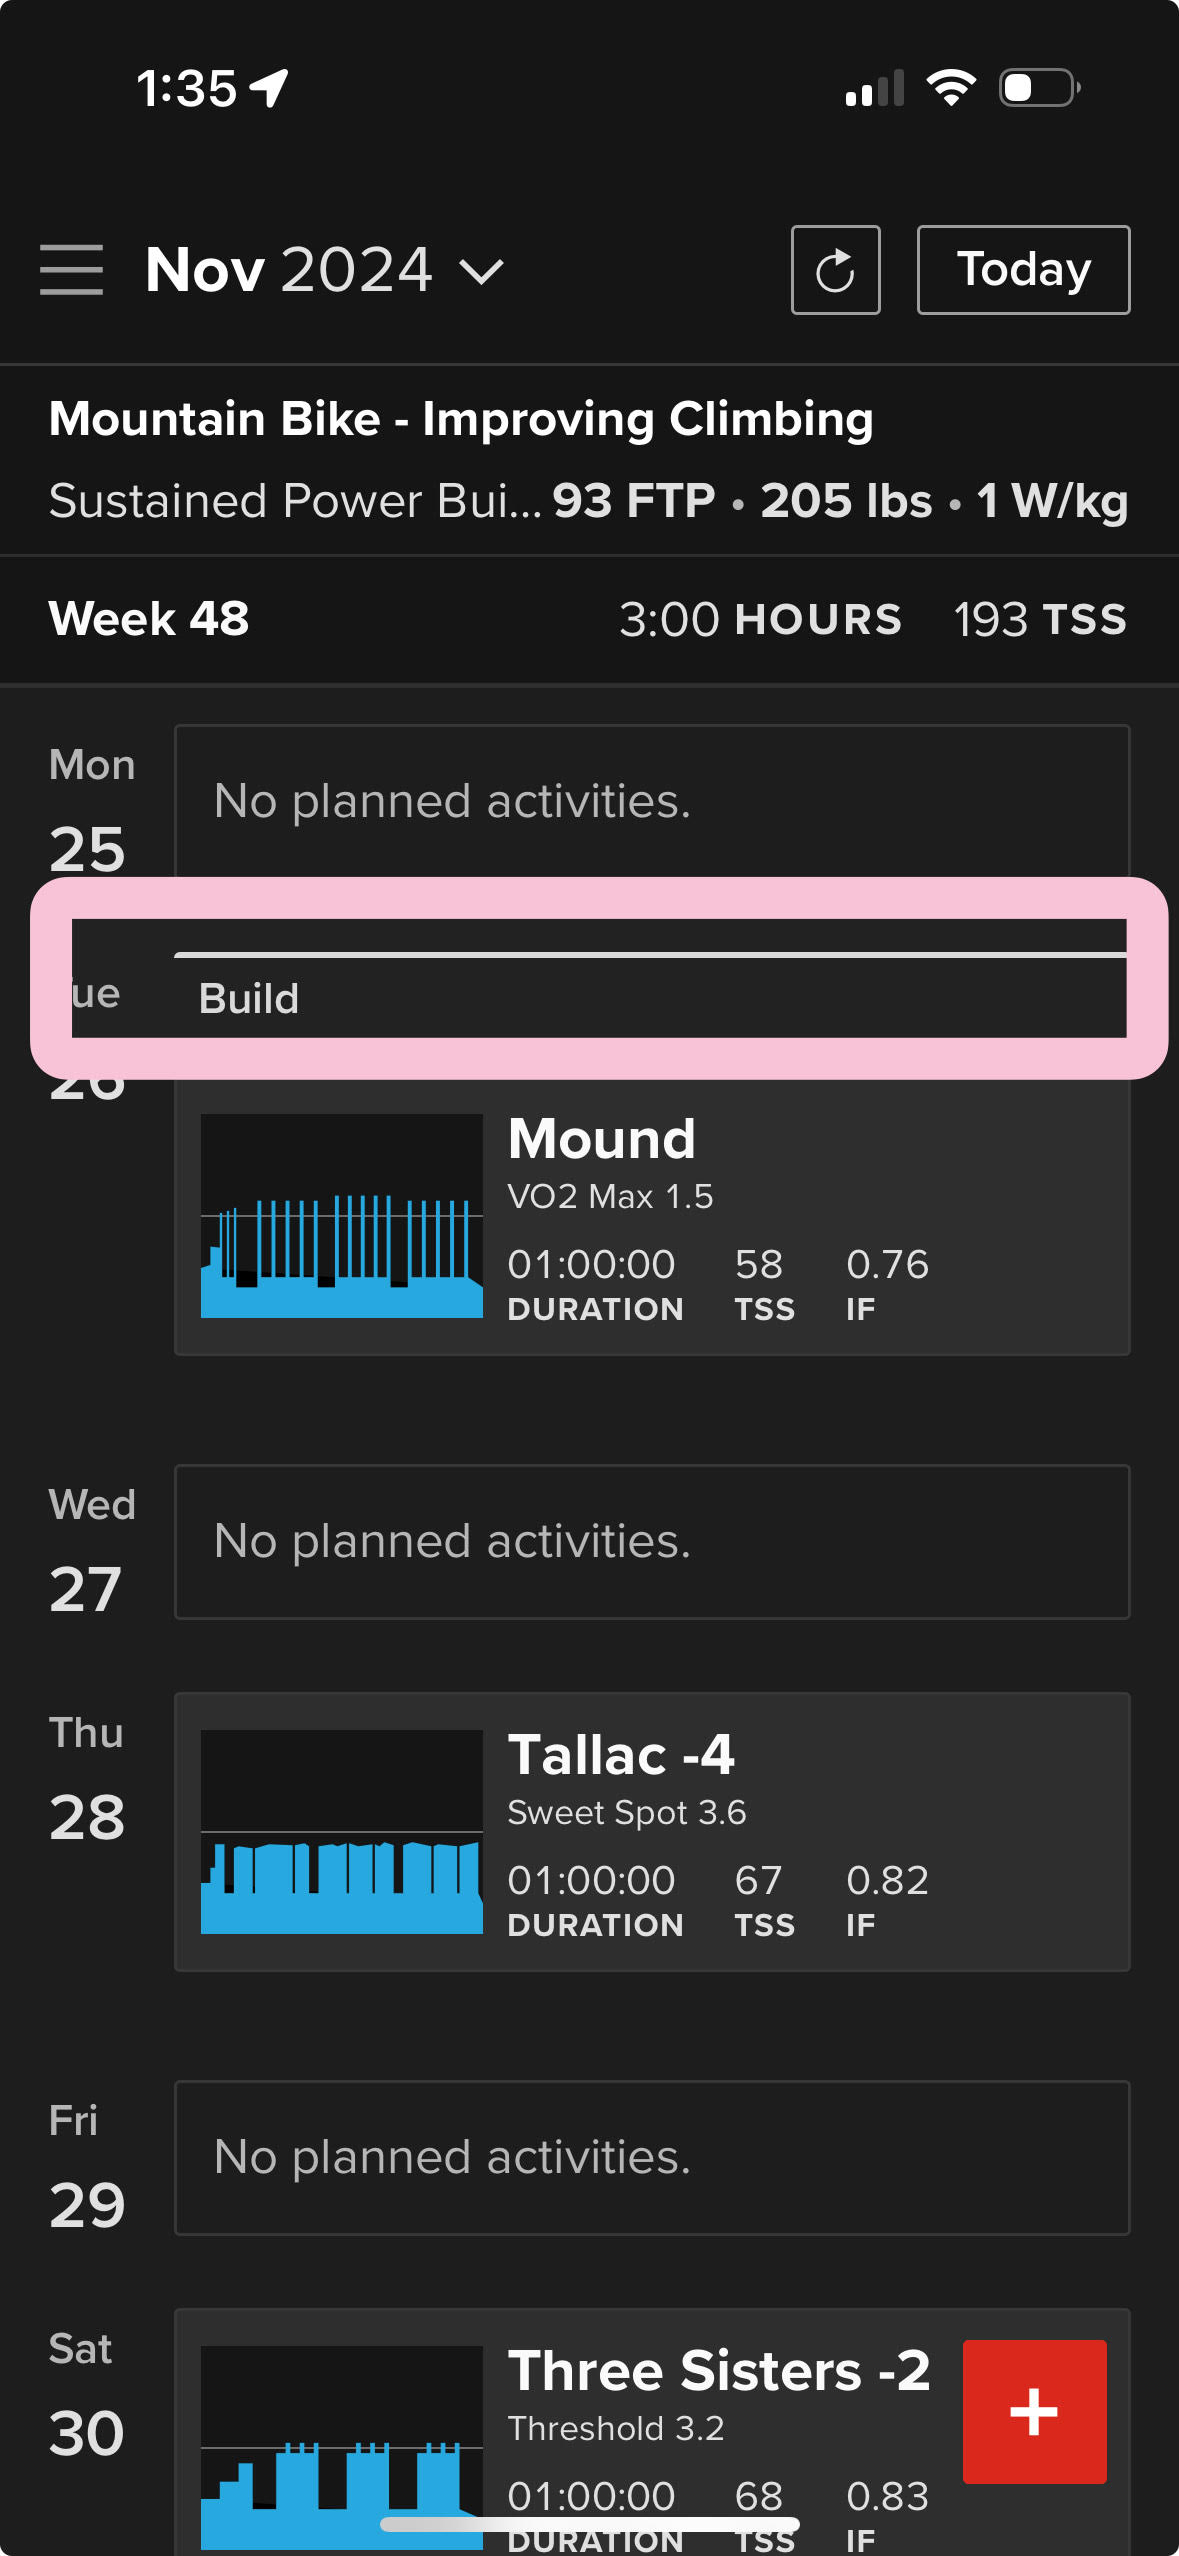Screen dimensions: 1179x2556
Task: Tap the Wi-Fi status icon
Action: click(x=951, y=88)
